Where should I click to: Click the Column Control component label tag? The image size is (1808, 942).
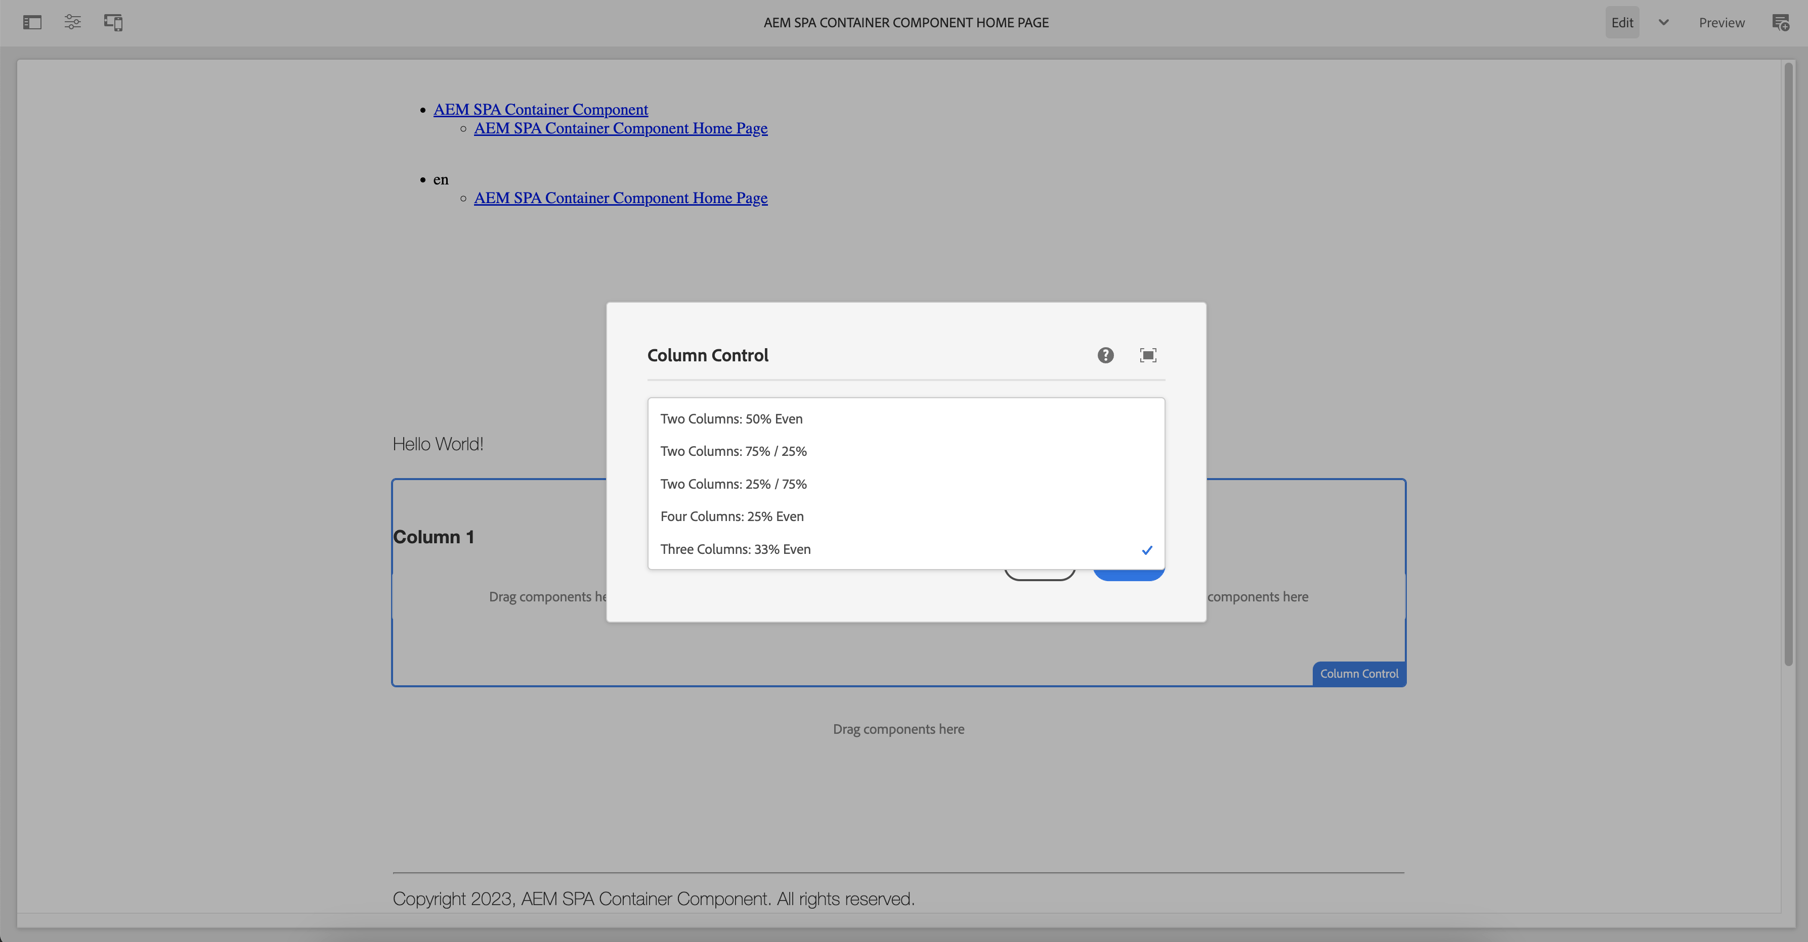[1358, 673]
